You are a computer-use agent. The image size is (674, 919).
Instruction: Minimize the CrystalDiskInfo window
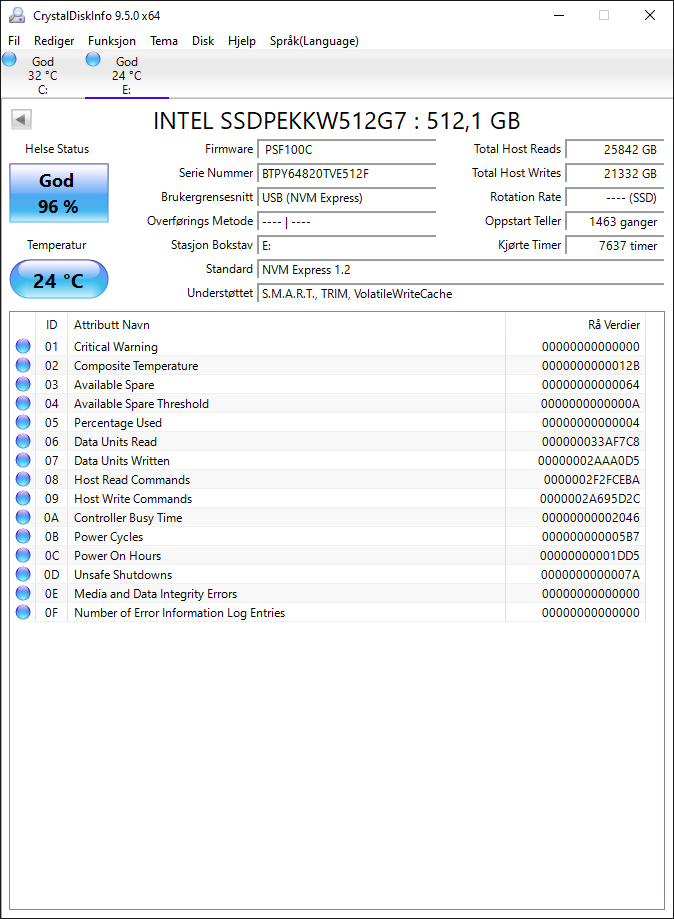click(559, 15)
